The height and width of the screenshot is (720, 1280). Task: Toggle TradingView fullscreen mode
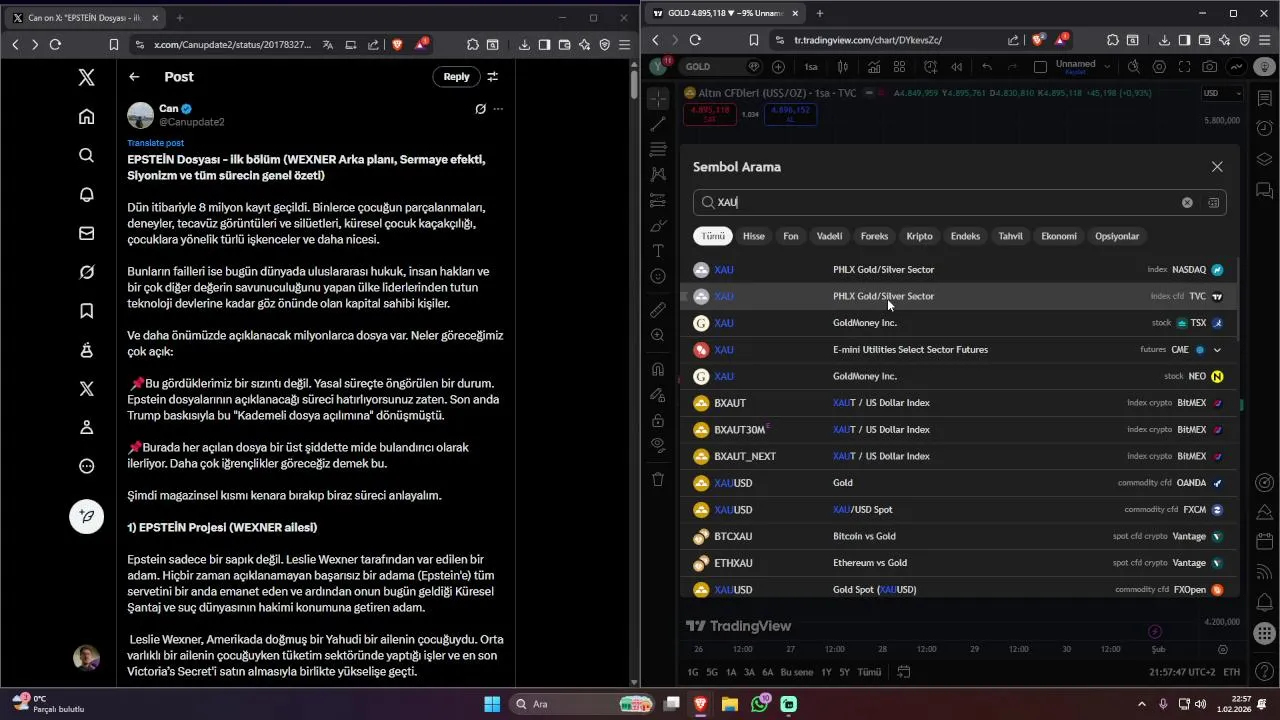click(x=1185, y=67)
